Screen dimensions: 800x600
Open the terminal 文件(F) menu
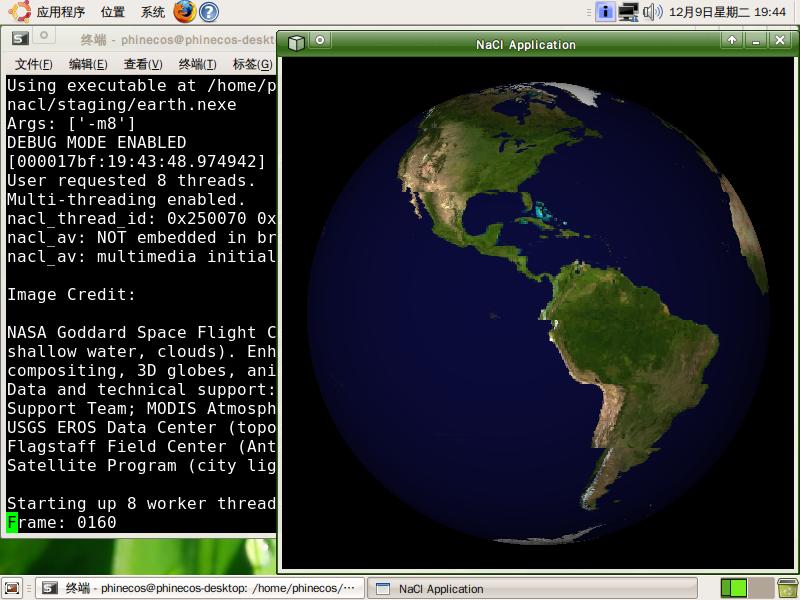point(34,64)
